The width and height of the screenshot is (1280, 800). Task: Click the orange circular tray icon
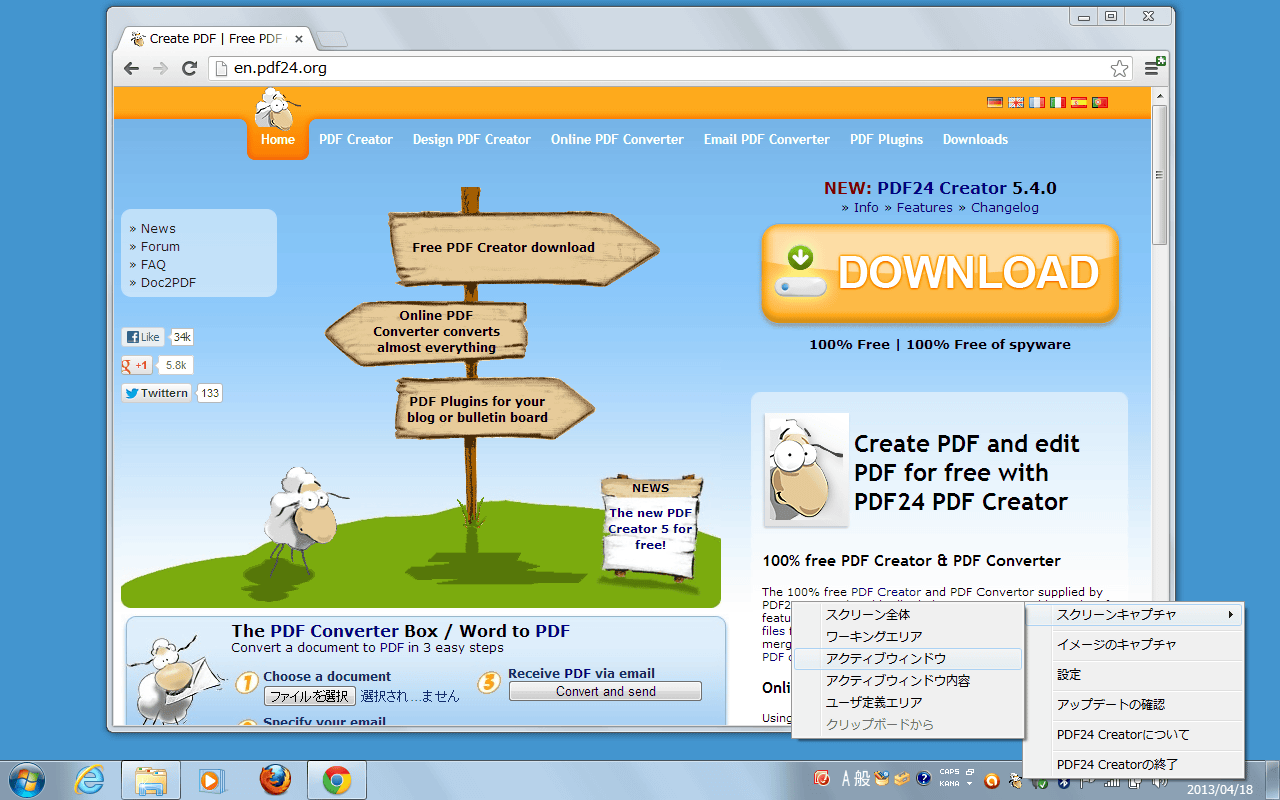pyautogui.click(x=992, y=781)
